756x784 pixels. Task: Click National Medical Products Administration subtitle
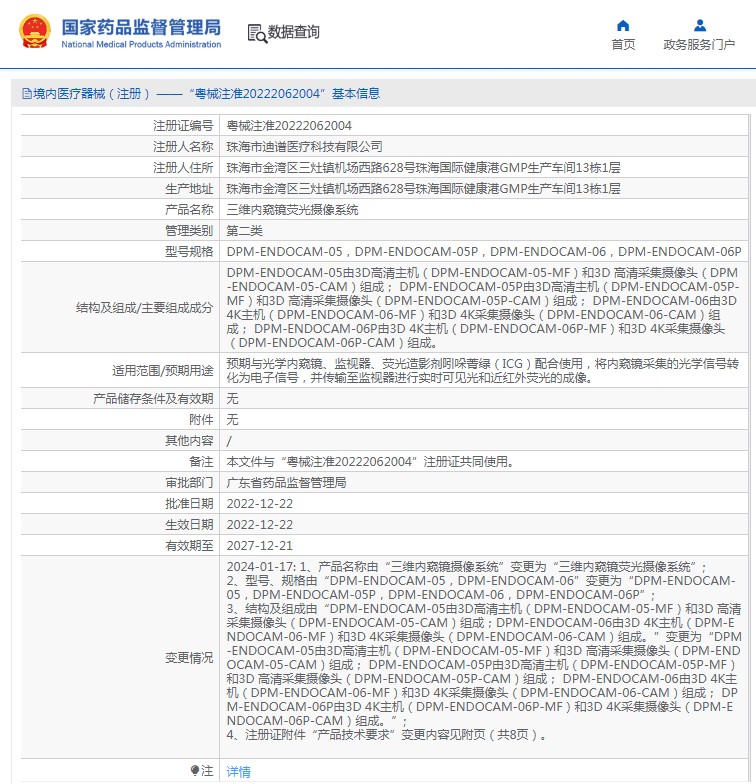tap(141, 44)
